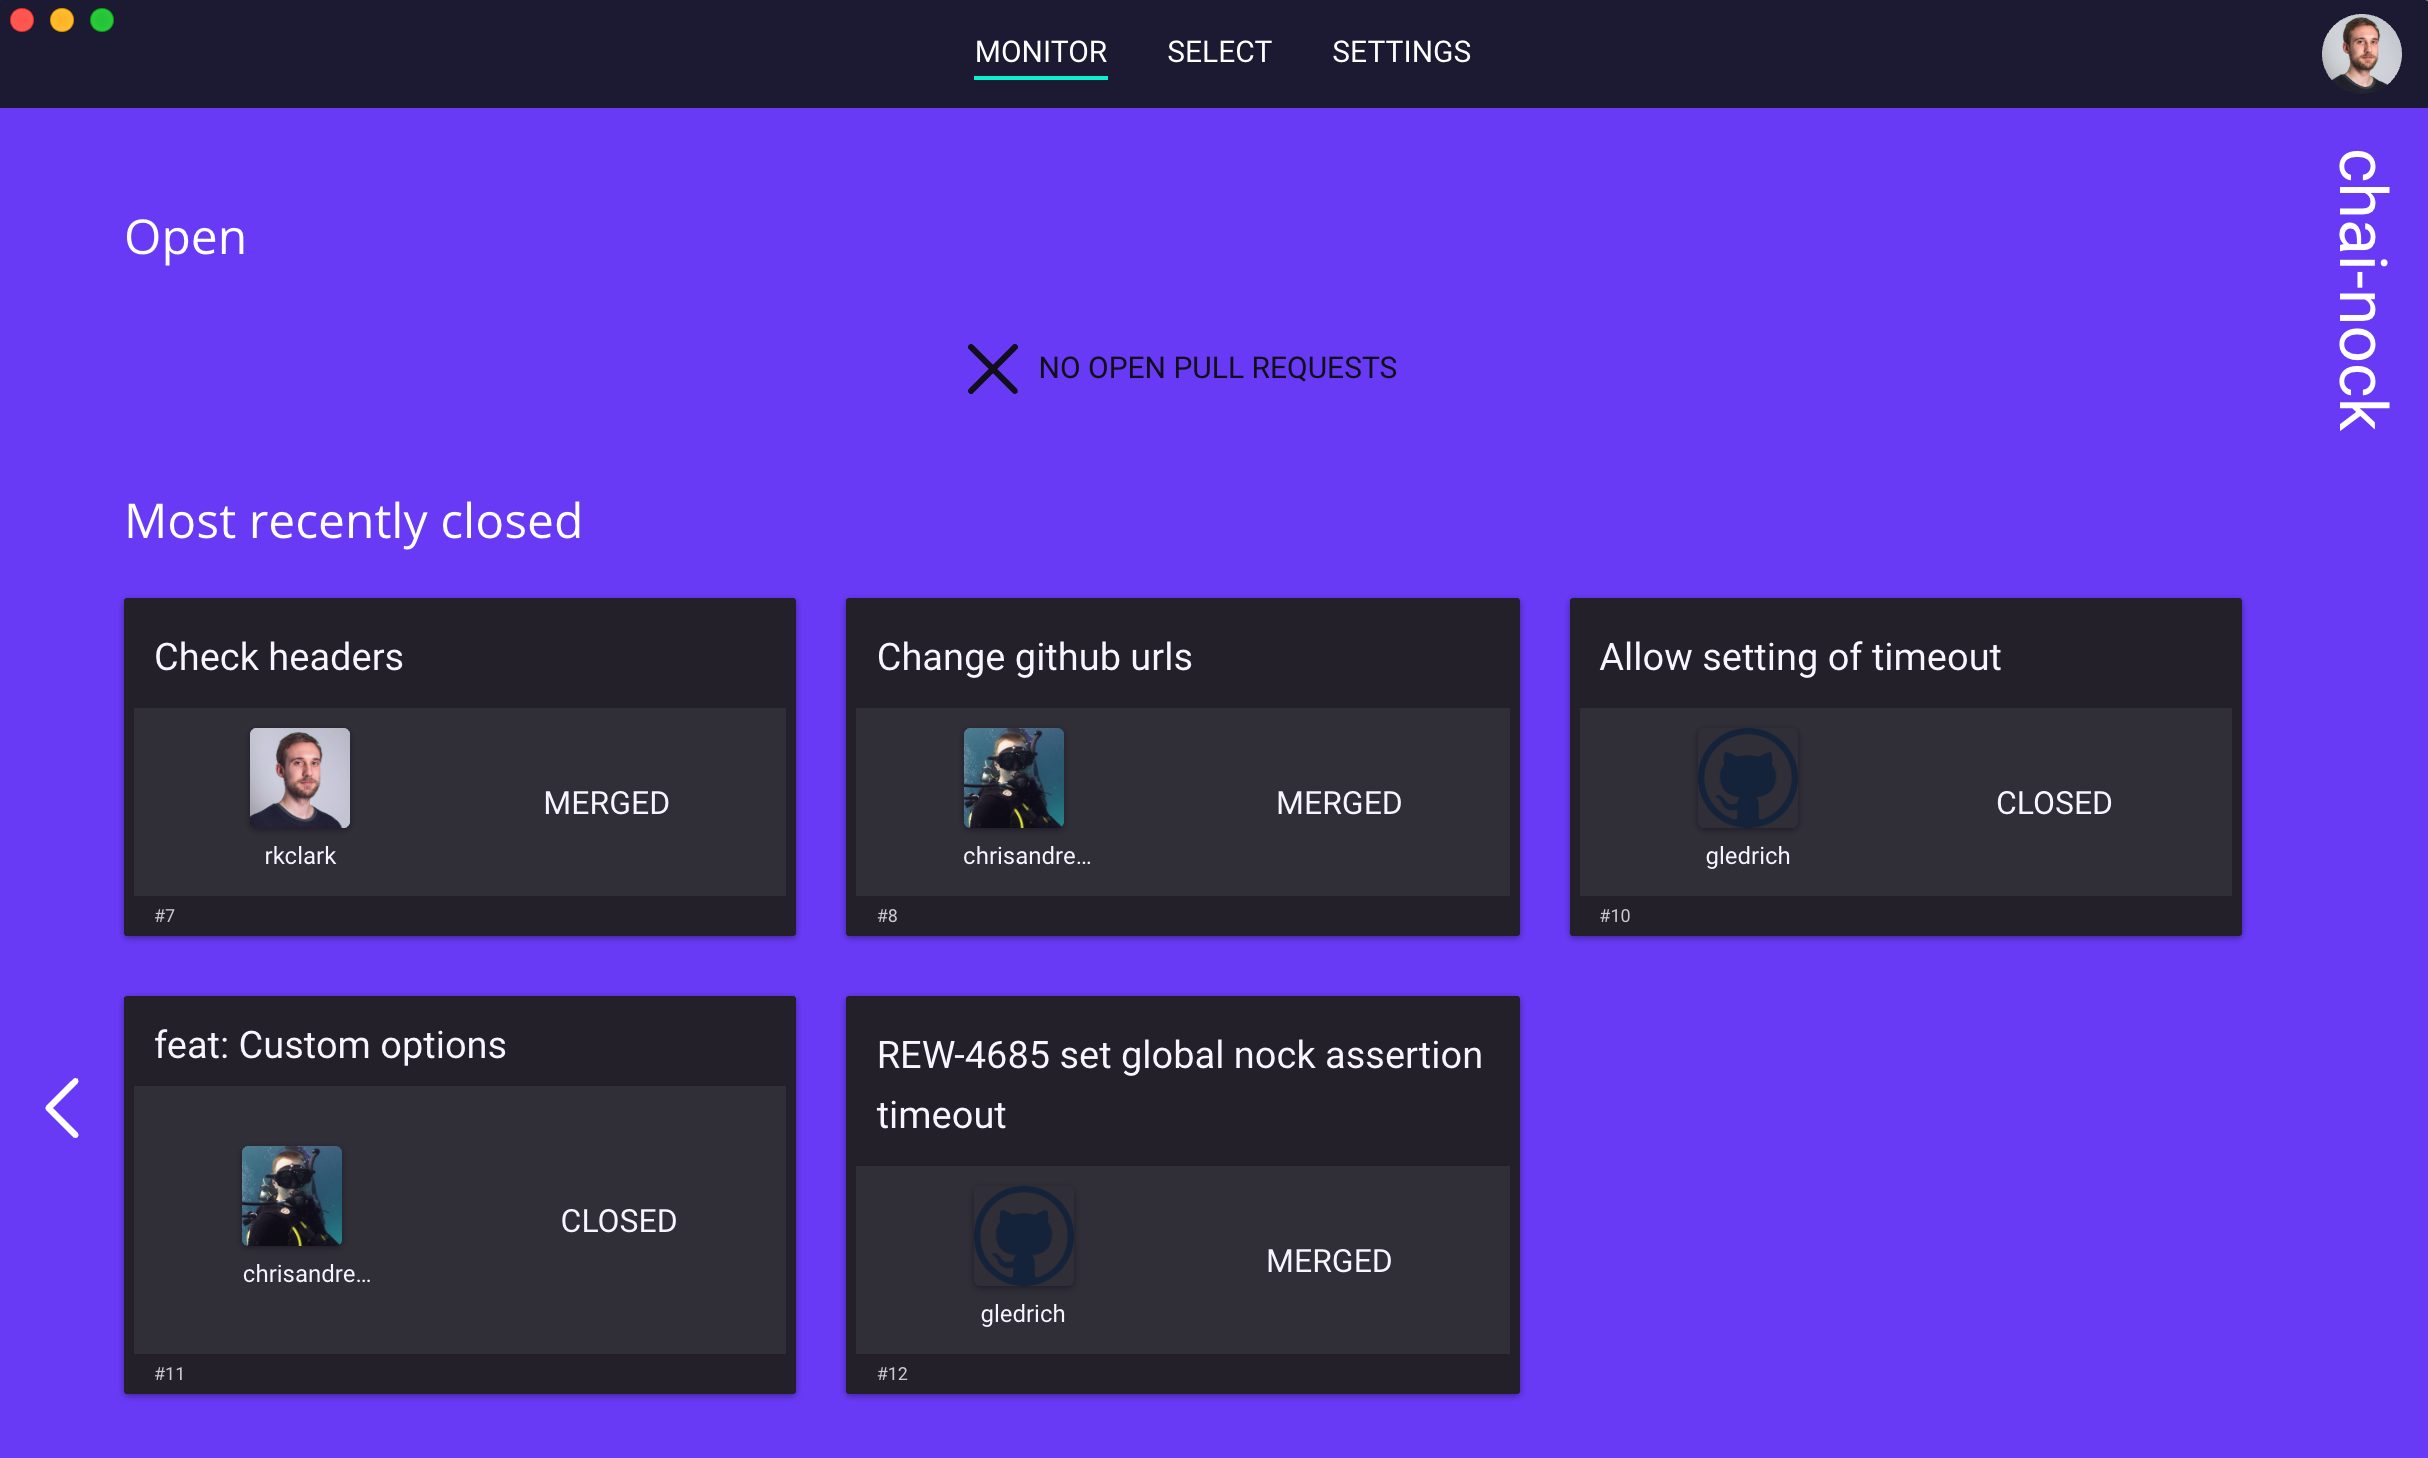Click chrisandre avatar on Change github urls card
The image size is (2428, 1458).
[1013, 778]
